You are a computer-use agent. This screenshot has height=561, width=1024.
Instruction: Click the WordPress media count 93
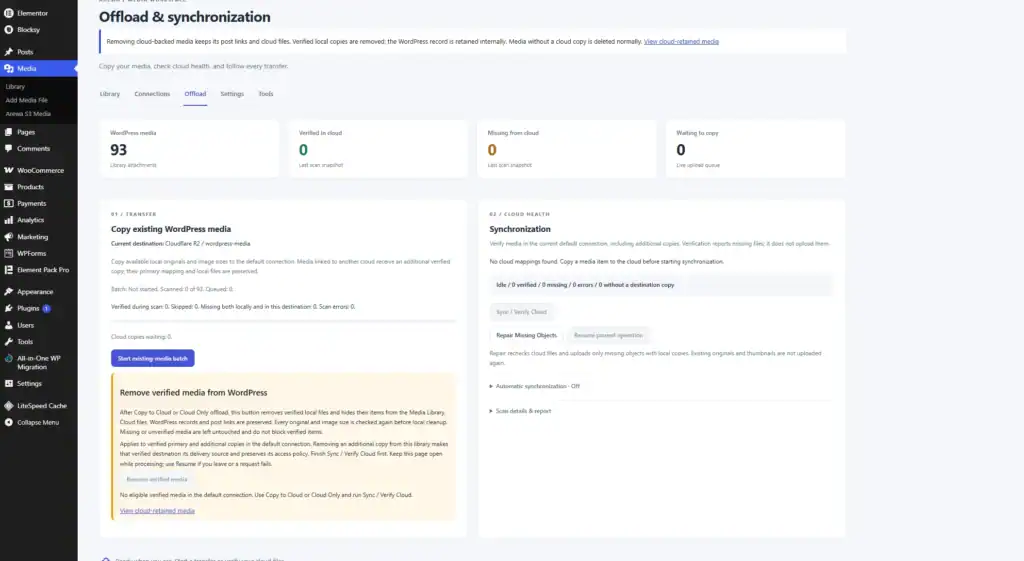click(119, 150)
